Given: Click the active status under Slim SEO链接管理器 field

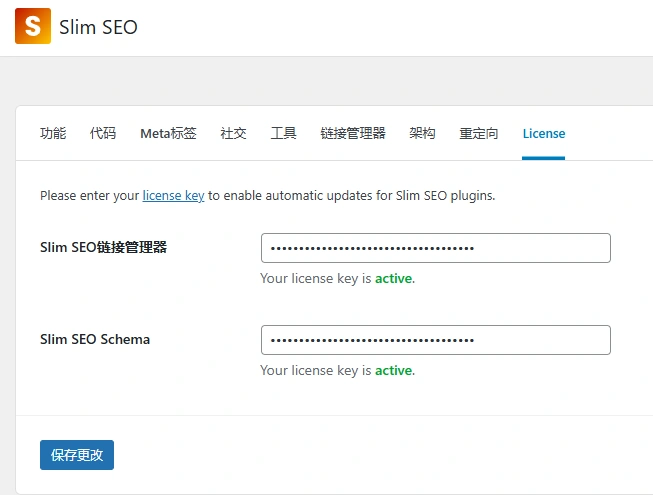Looking at the screenshot, I should (394, 279).
